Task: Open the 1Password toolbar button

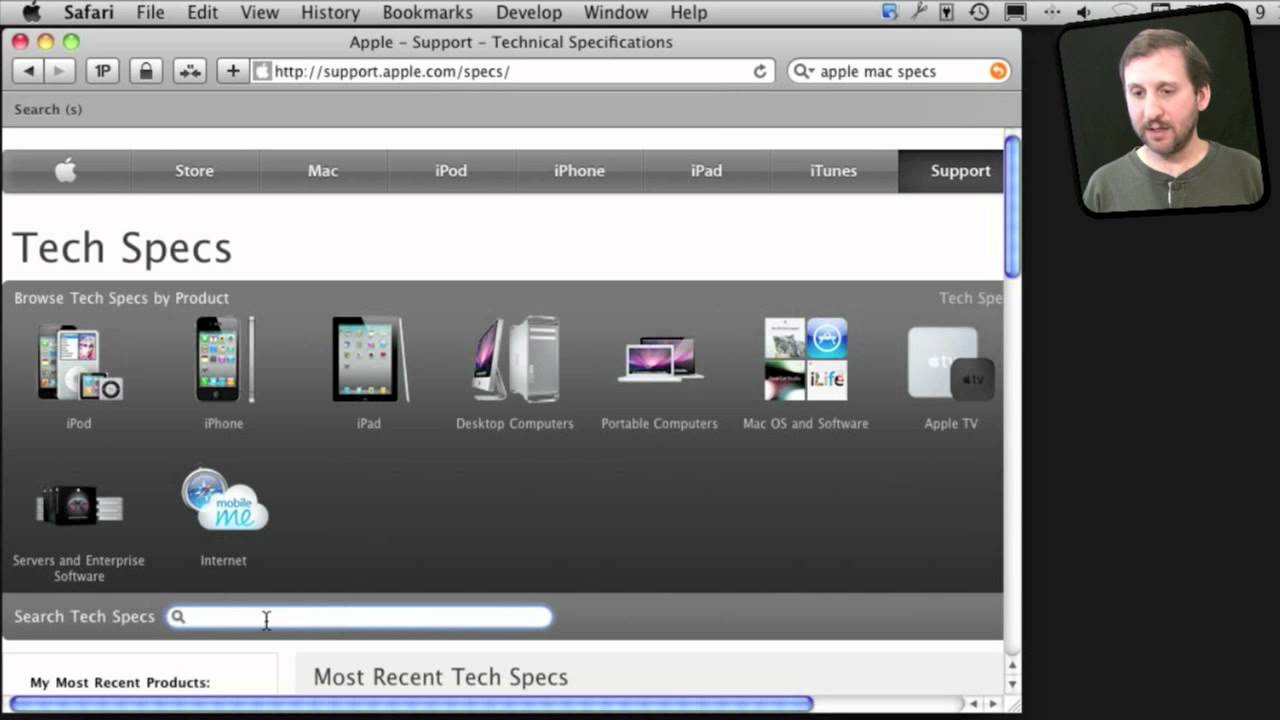Action: (x=102, y=71)
